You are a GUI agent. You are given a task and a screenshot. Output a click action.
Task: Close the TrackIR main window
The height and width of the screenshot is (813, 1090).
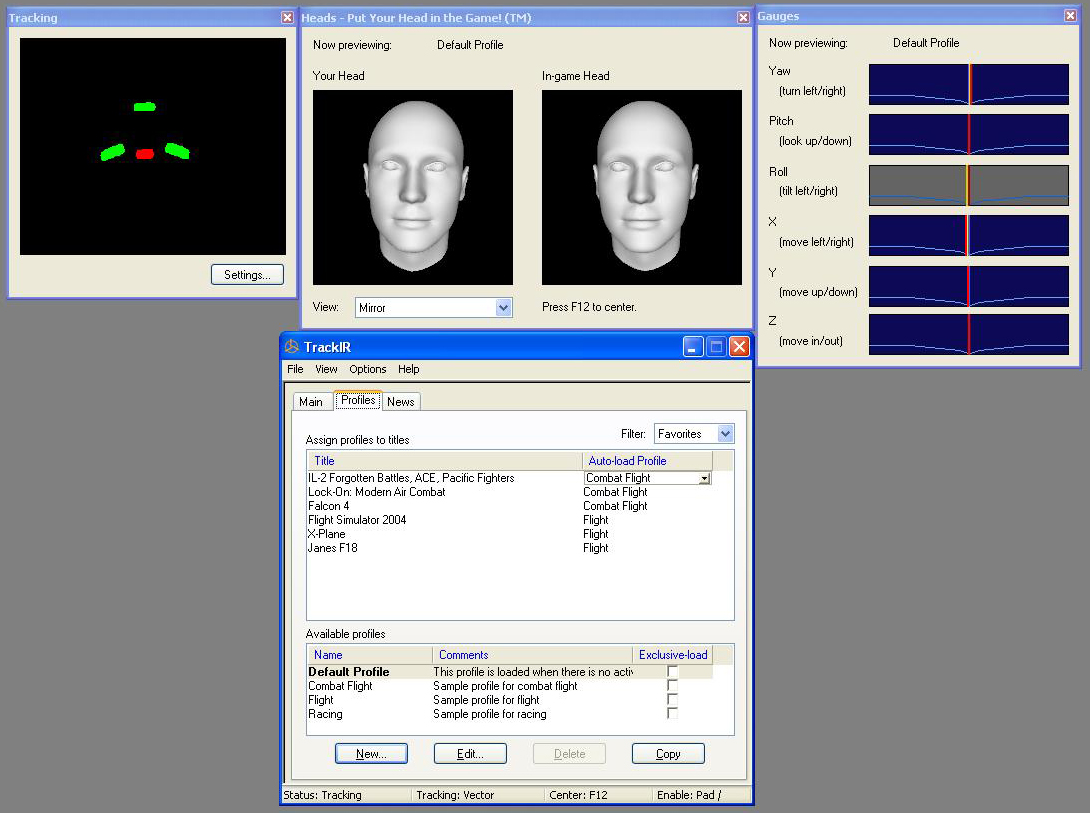[x=740, y=347]
